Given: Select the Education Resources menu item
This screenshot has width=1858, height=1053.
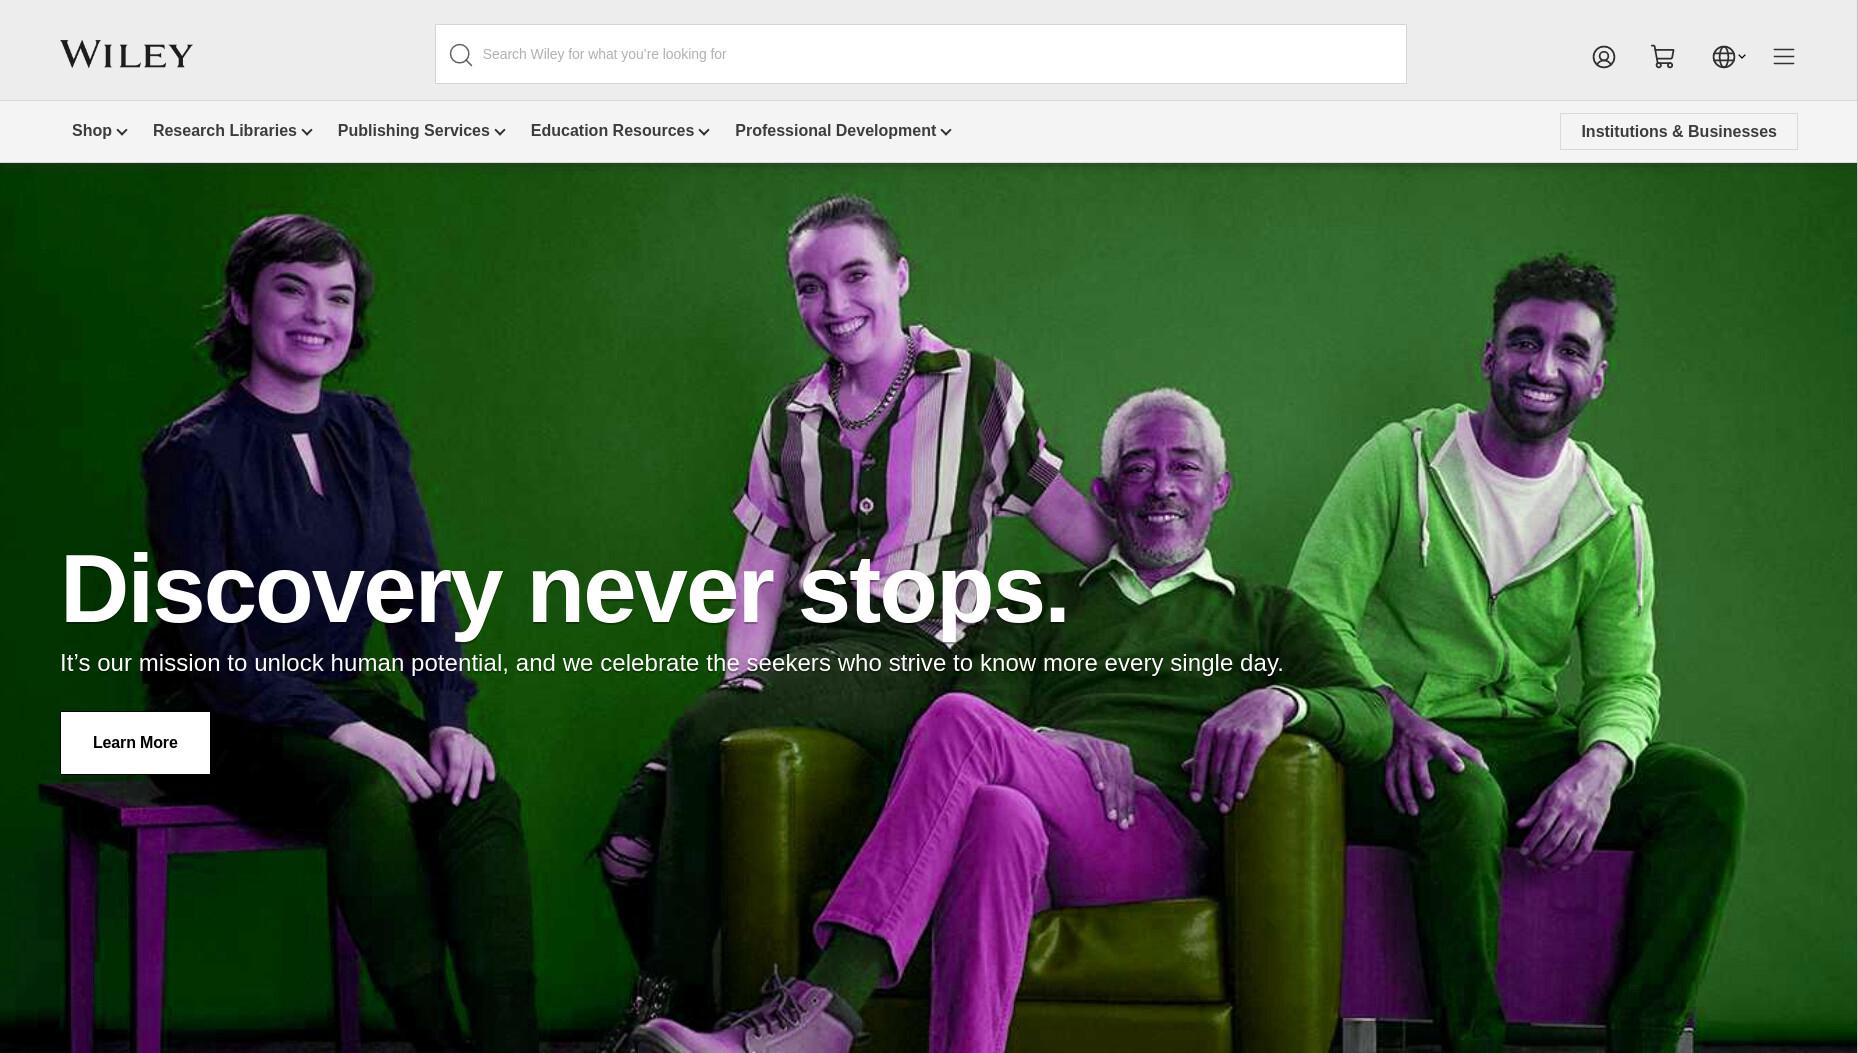Looking at the screenshot, I should [612, 131].
